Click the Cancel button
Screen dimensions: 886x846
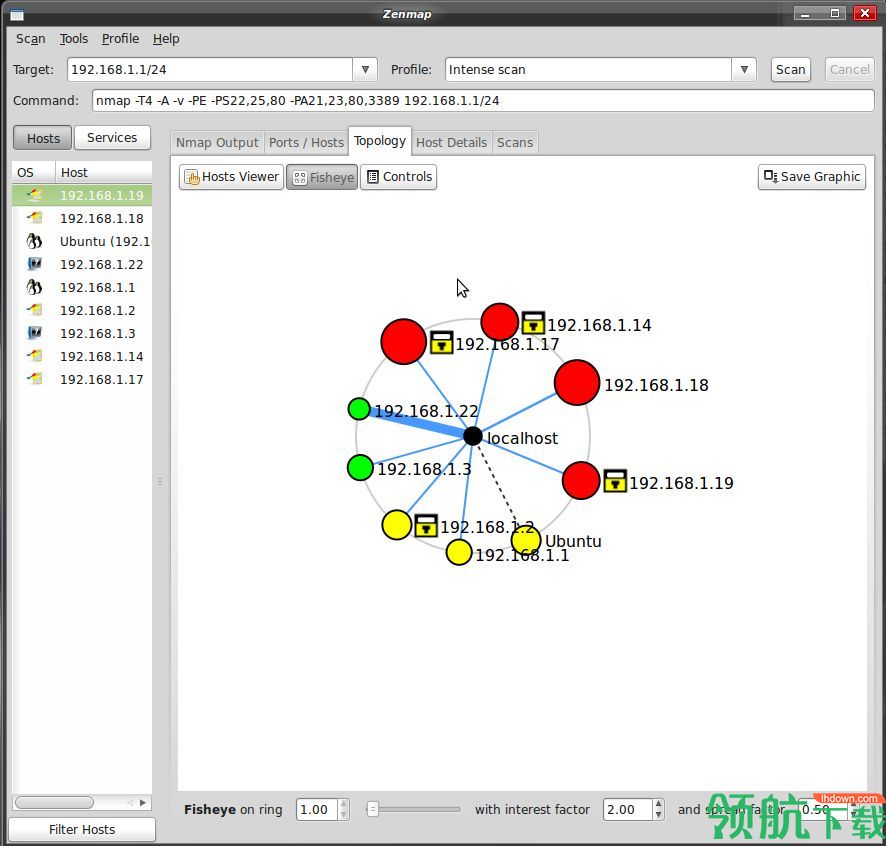click(x=849, y=70)
